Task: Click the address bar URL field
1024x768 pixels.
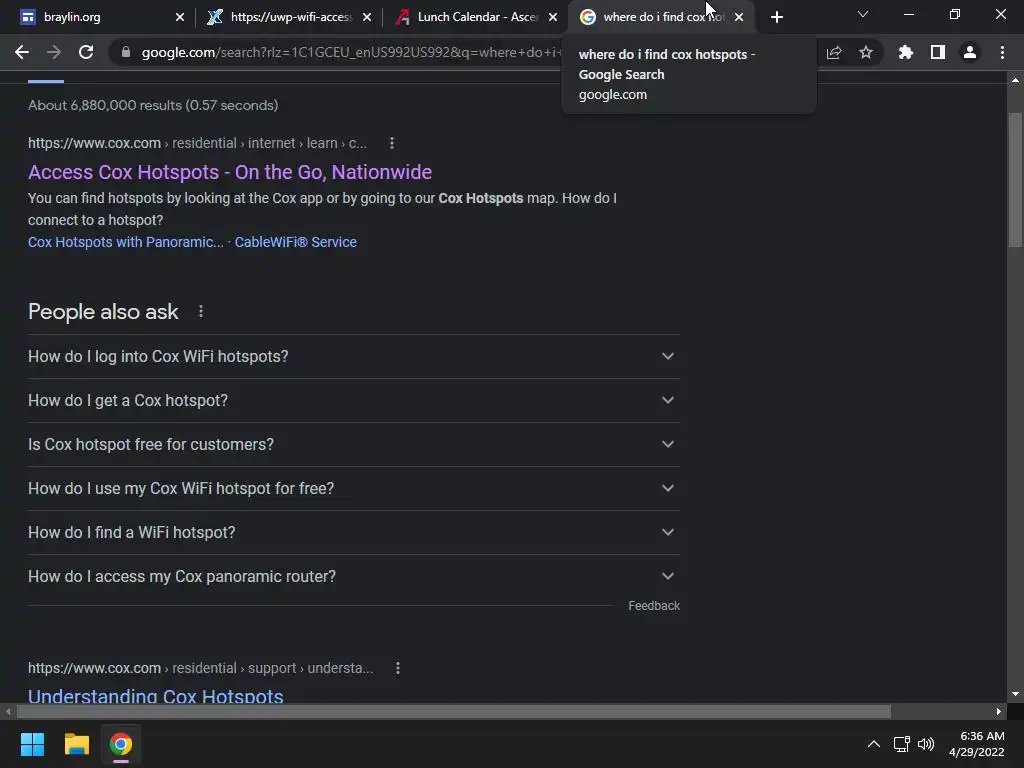Action: click(x=349, y=52)
